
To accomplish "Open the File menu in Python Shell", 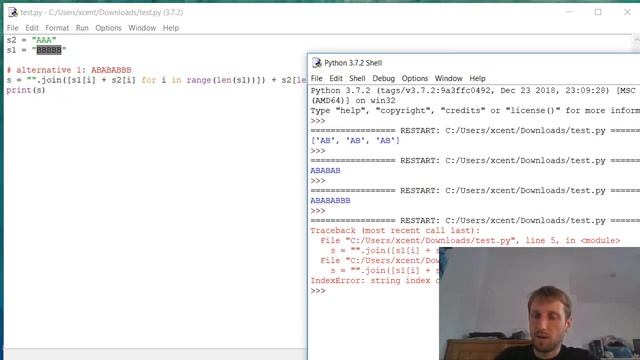I will coord(317,78).
